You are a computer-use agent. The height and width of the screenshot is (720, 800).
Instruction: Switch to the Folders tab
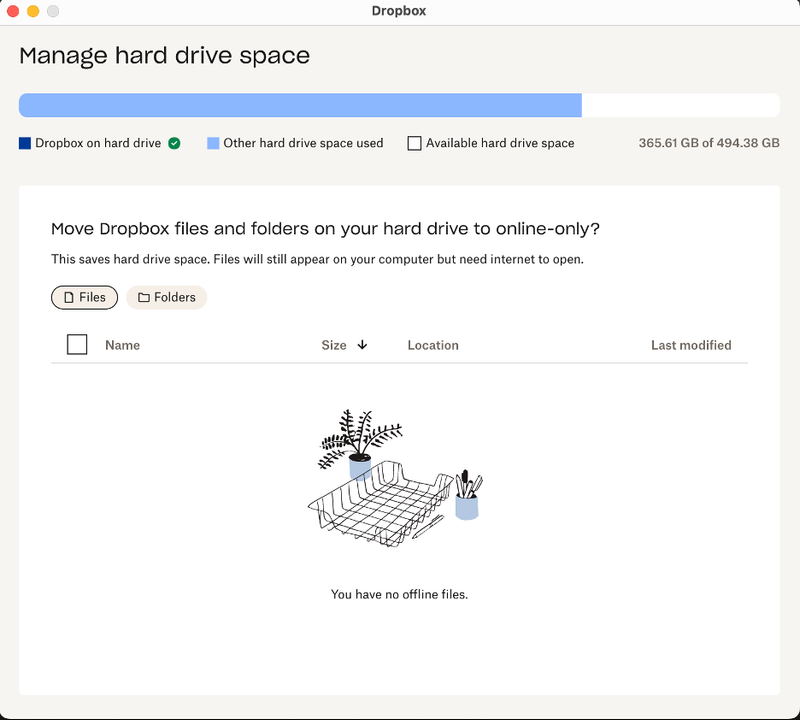pos(166,297)
